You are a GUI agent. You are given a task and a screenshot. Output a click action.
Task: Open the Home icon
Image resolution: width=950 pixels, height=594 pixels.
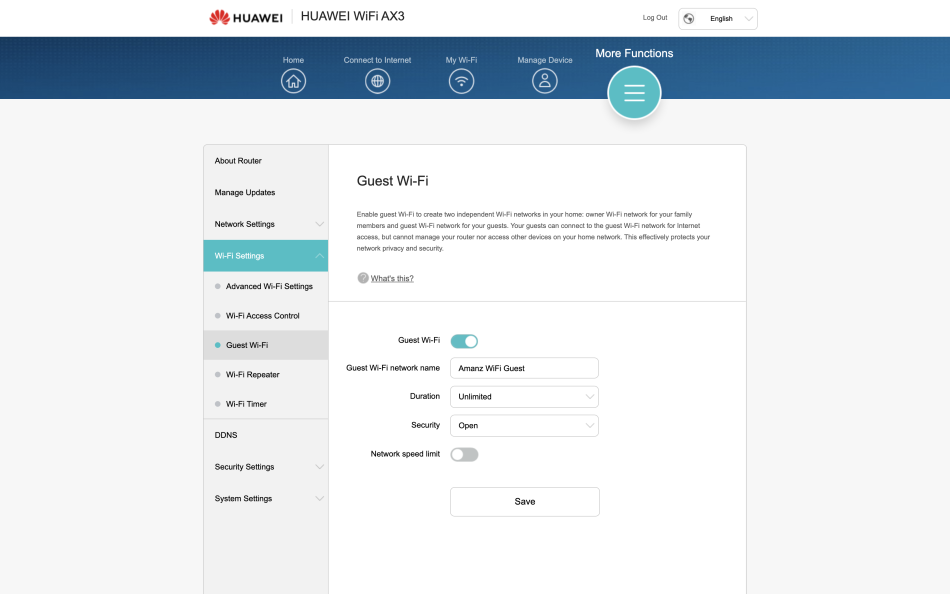pos(293,81)
